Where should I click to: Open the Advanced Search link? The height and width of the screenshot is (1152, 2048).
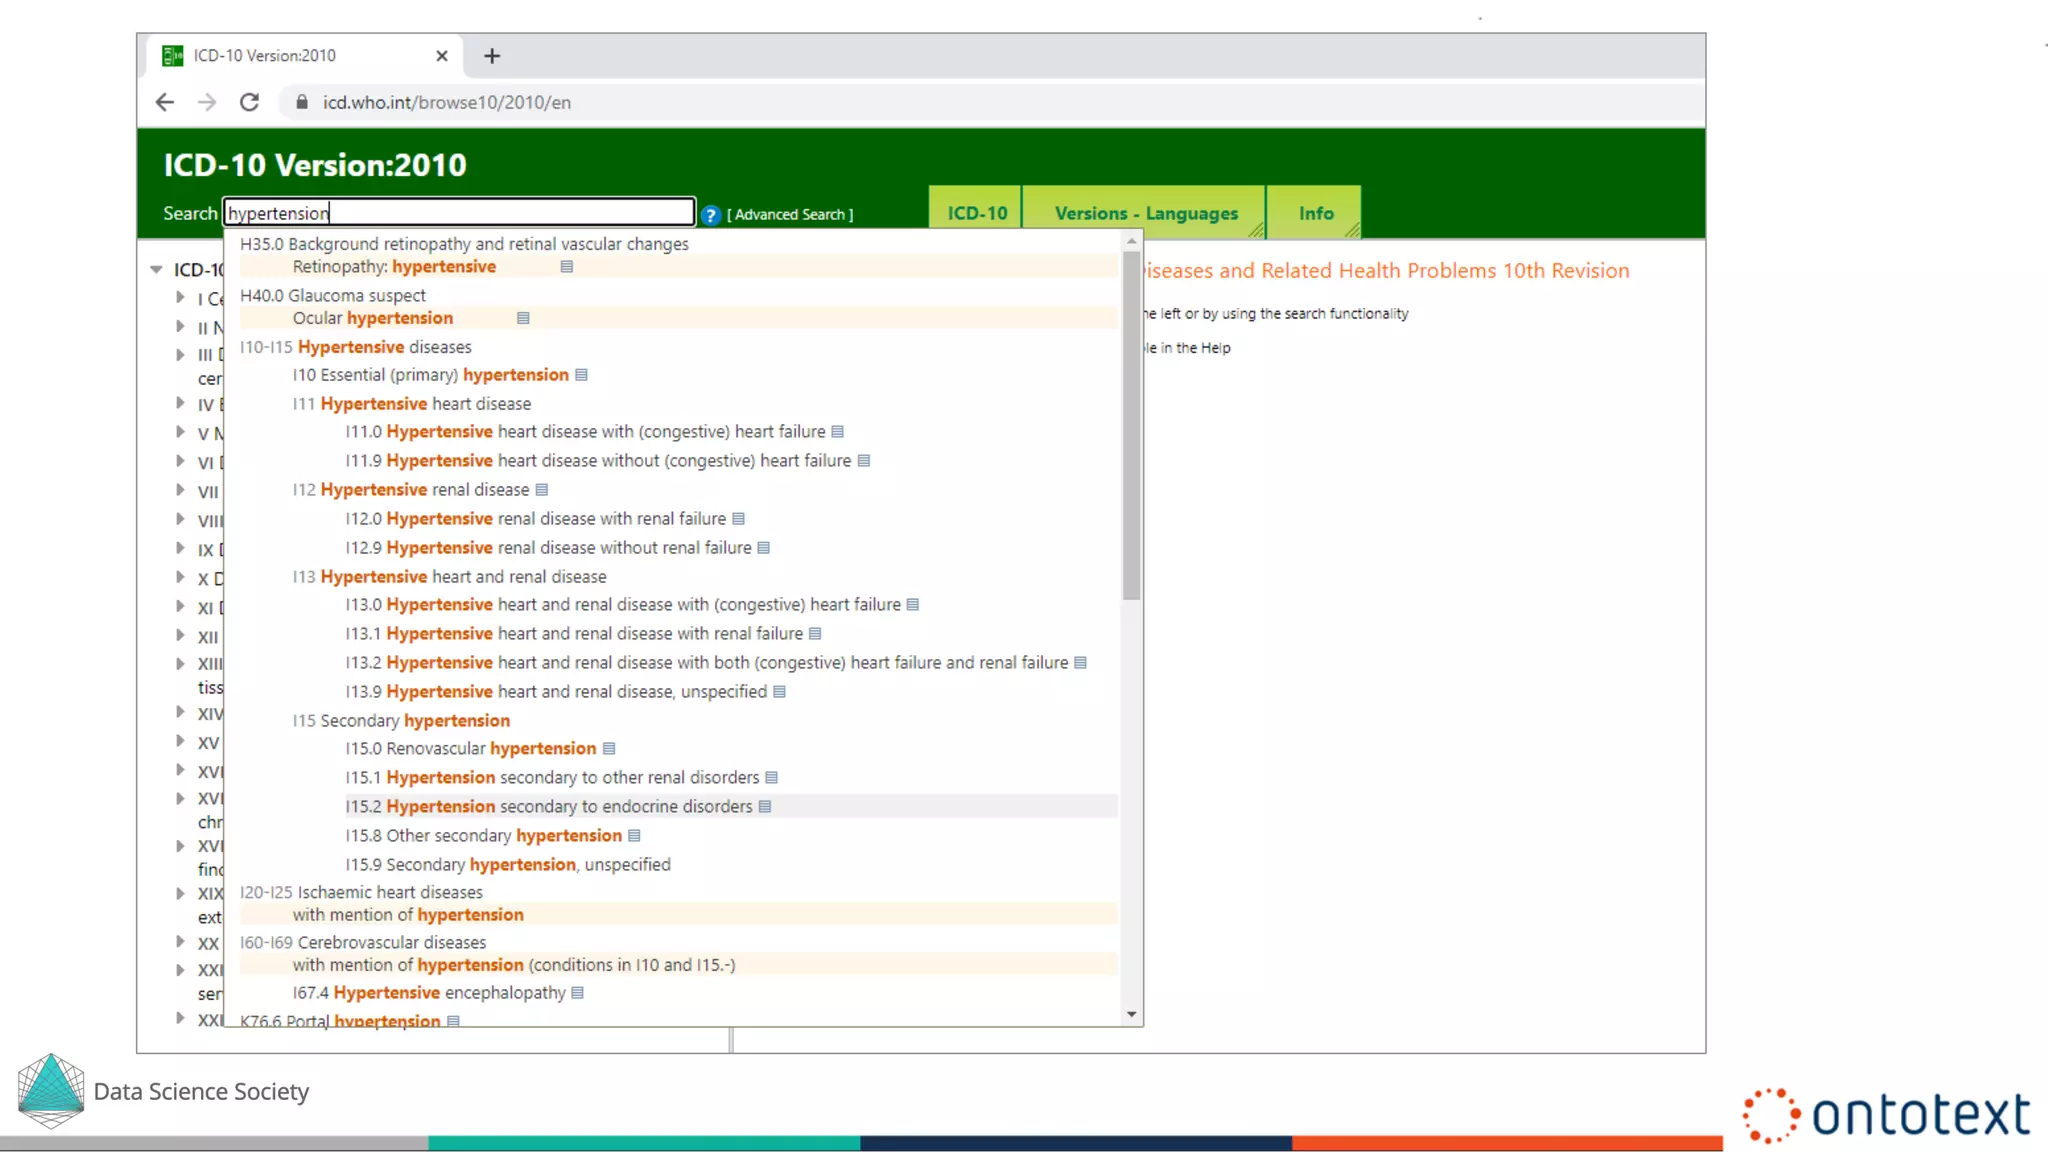(x=790, y=215)
